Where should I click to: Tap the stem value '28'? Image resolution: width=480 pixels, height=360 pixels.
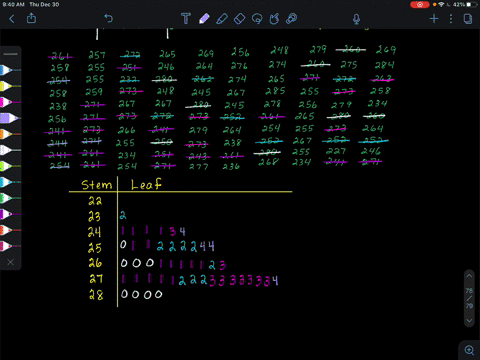click(96, 295)
